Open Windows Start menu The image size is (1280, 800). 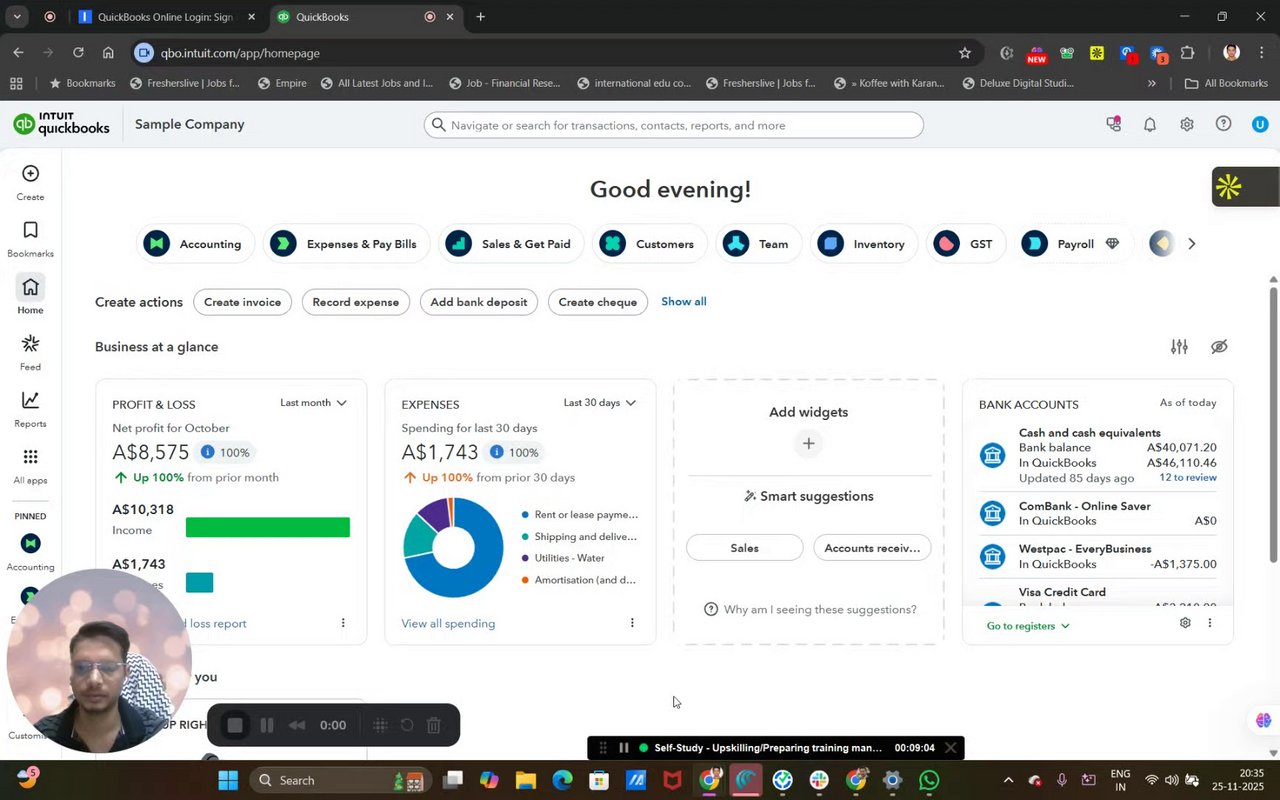(x=228, y=780)
